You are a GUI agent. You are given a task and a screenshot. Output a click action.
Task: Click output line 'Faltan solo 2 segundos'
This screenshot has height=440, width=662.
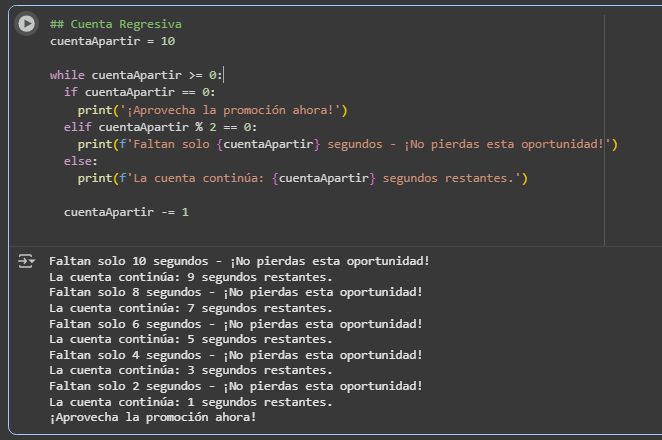(235, 386)
